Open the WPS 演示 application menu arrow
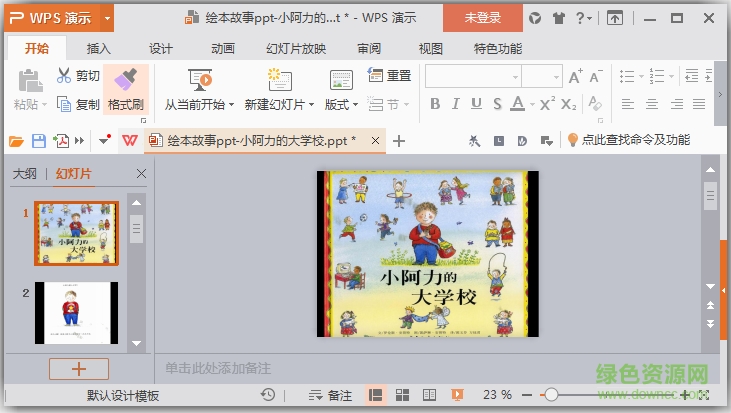This screenshot has width=731, height=413. [107, 19]
